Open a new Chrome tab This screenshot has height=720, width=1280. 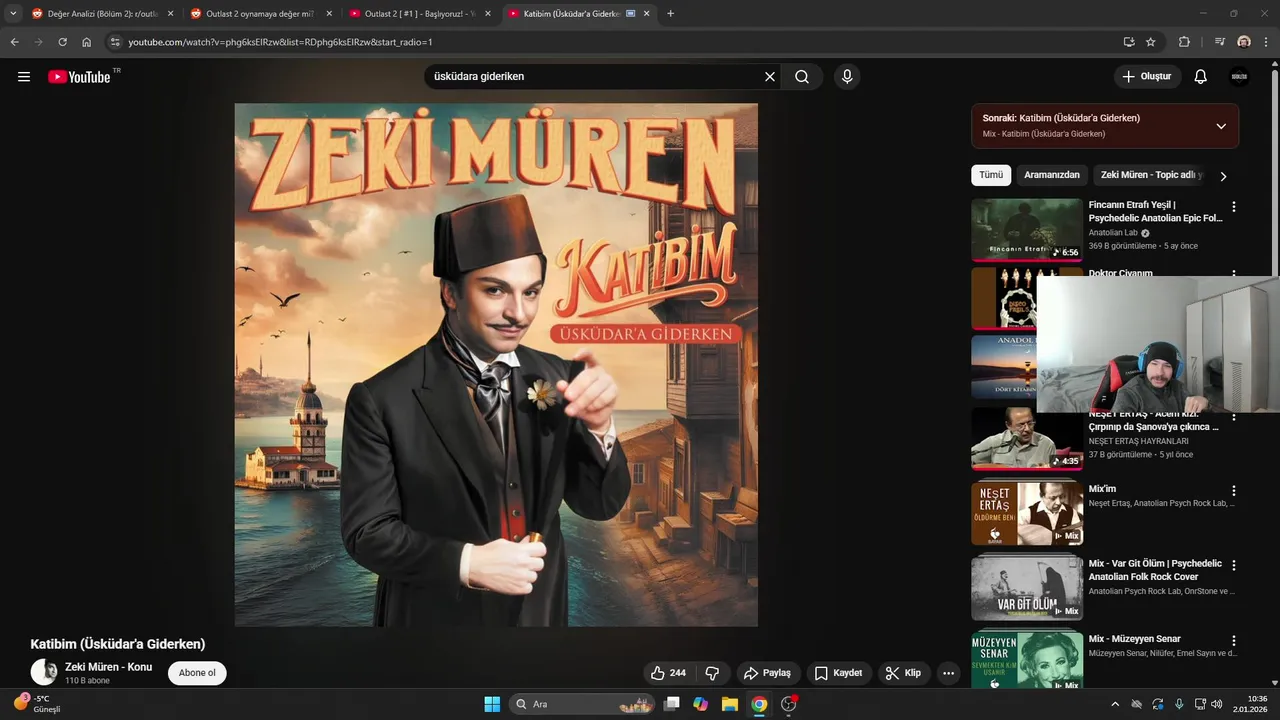point(670,14)
